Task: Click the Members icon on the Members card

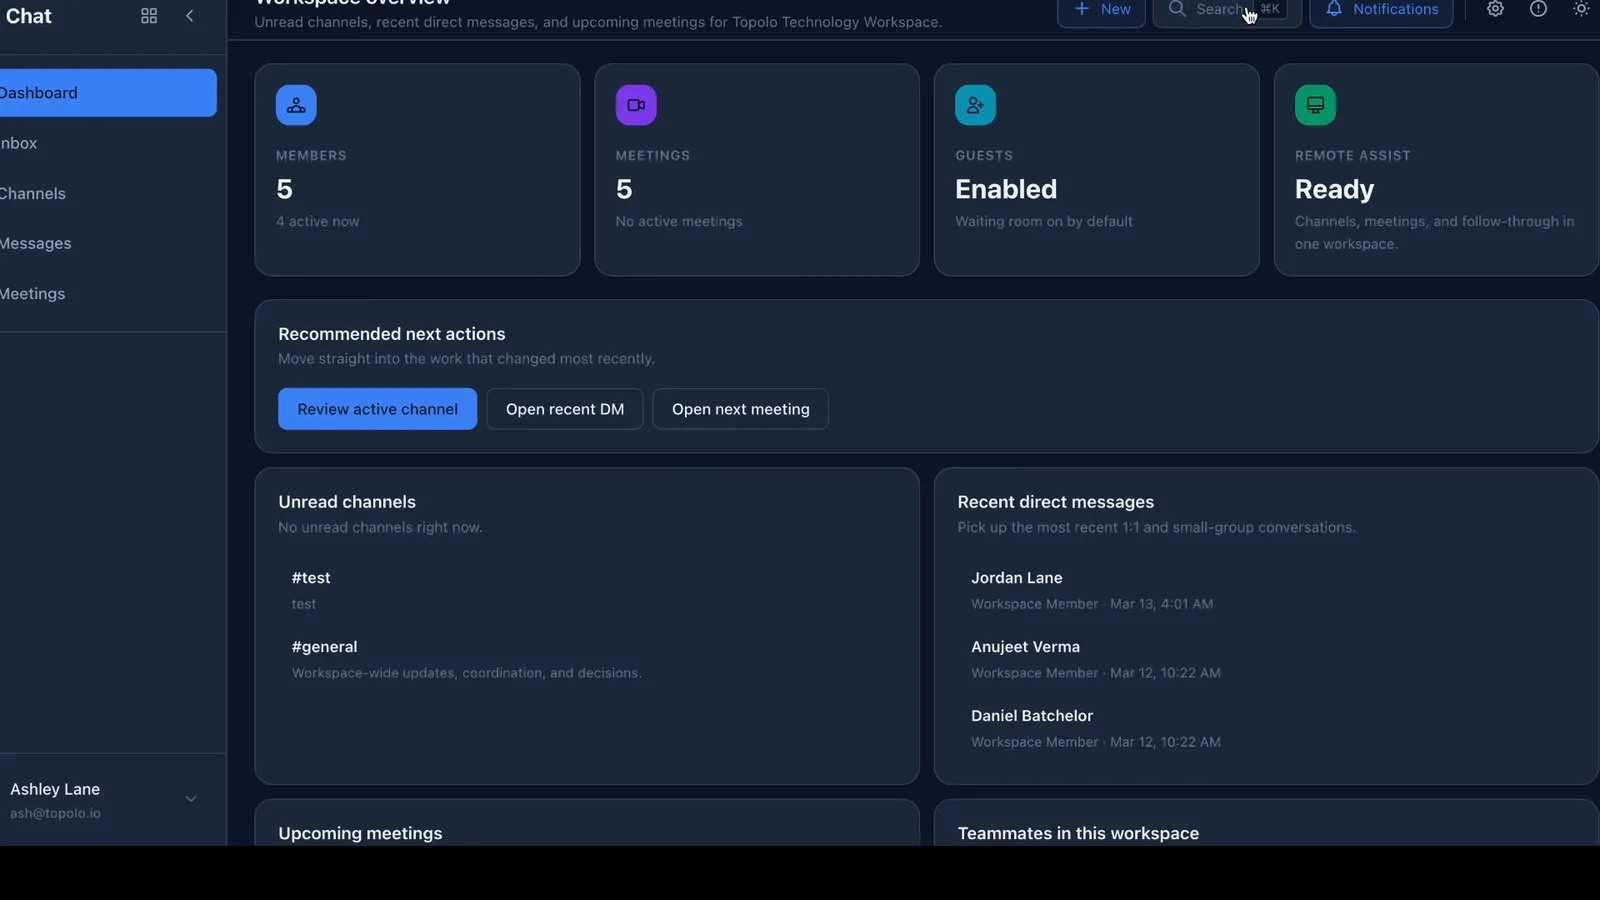Action: coord(296,104)
